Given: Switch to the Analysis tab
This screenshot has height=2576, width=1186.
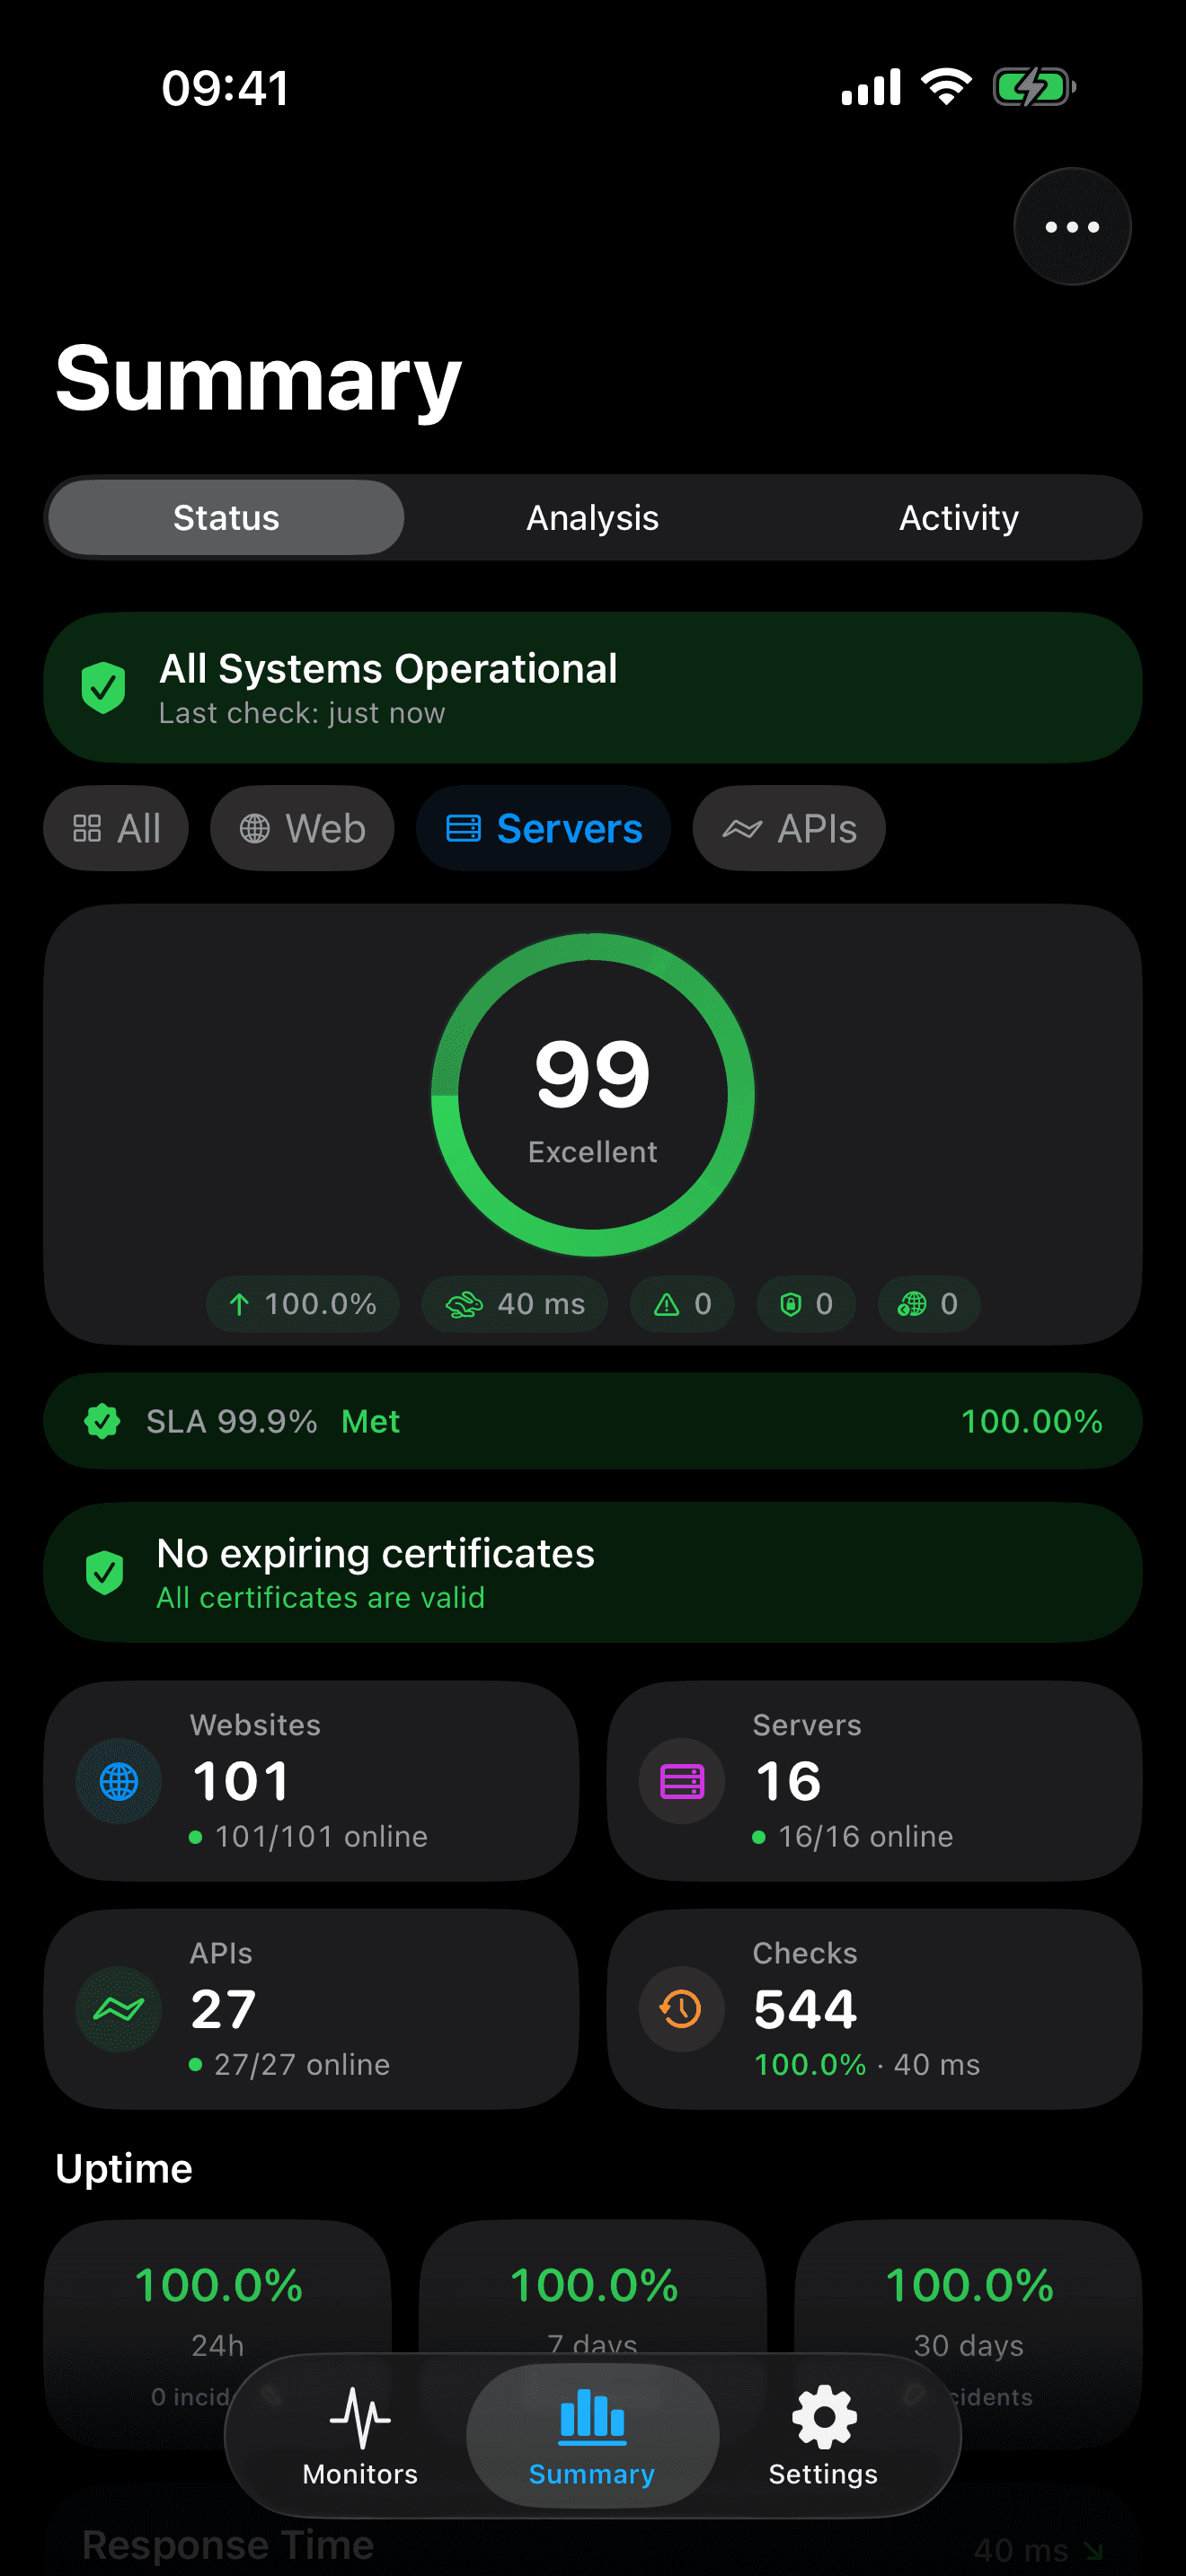Looking at the screenshot, I should coord(592,518).
